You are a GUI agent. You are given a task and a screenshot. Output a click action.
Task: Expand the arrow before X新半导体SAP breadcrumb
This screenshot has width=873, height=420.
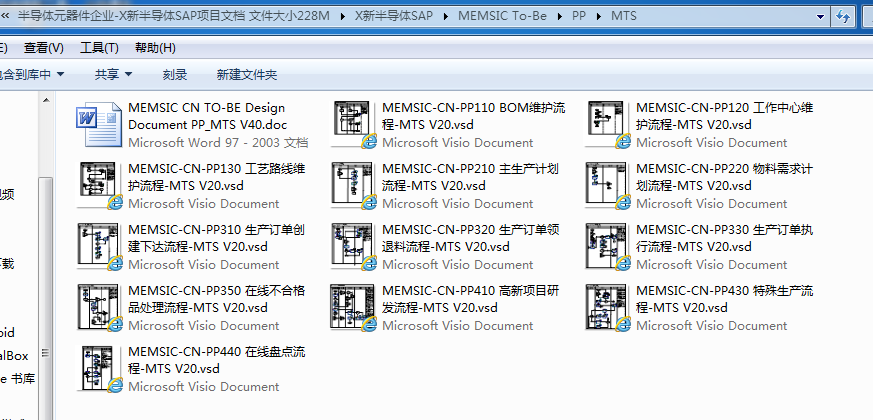click(x=342, y=16)
